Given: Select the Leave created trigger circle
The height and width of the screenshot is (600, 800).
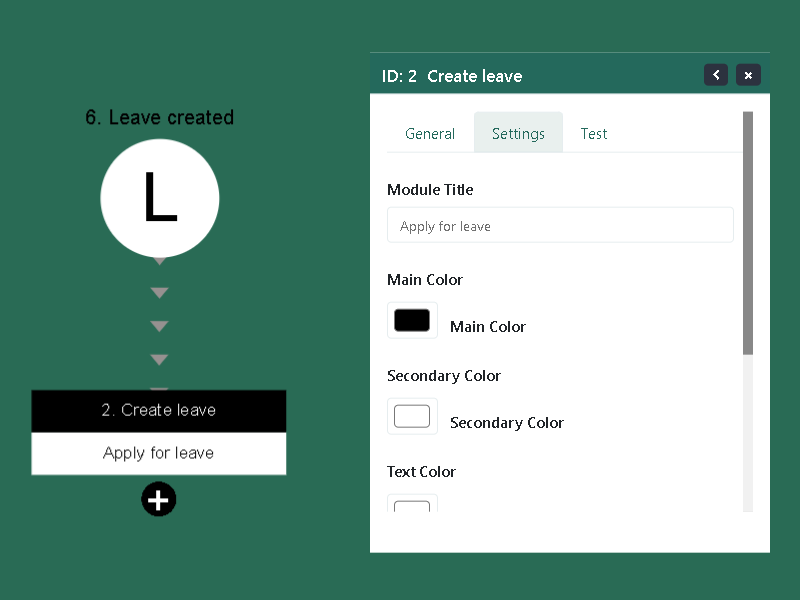Looking at the screenshot, I should [x=160, y=198].
